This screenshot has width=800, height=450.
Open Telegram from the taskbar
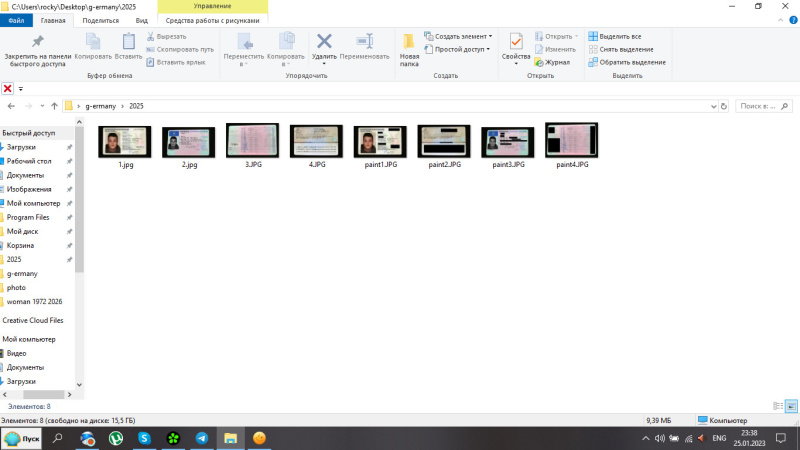point(202,438)
